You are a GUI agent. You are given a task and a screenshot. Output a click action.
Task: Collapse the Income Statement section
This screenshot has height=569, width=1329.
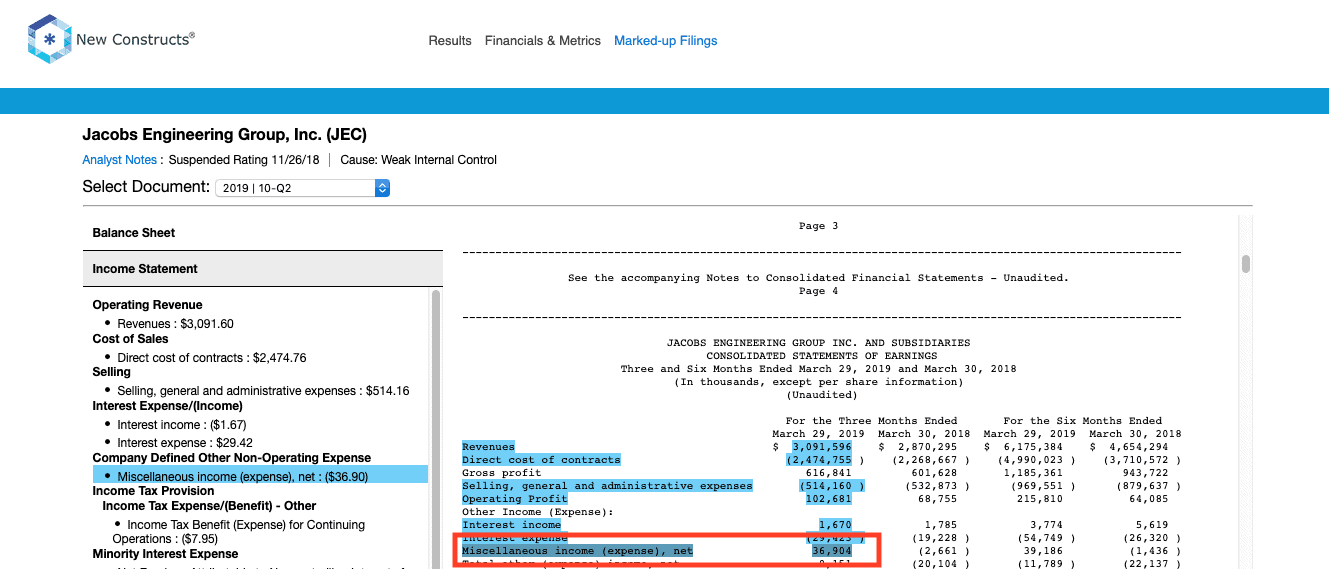pos(262,269)
